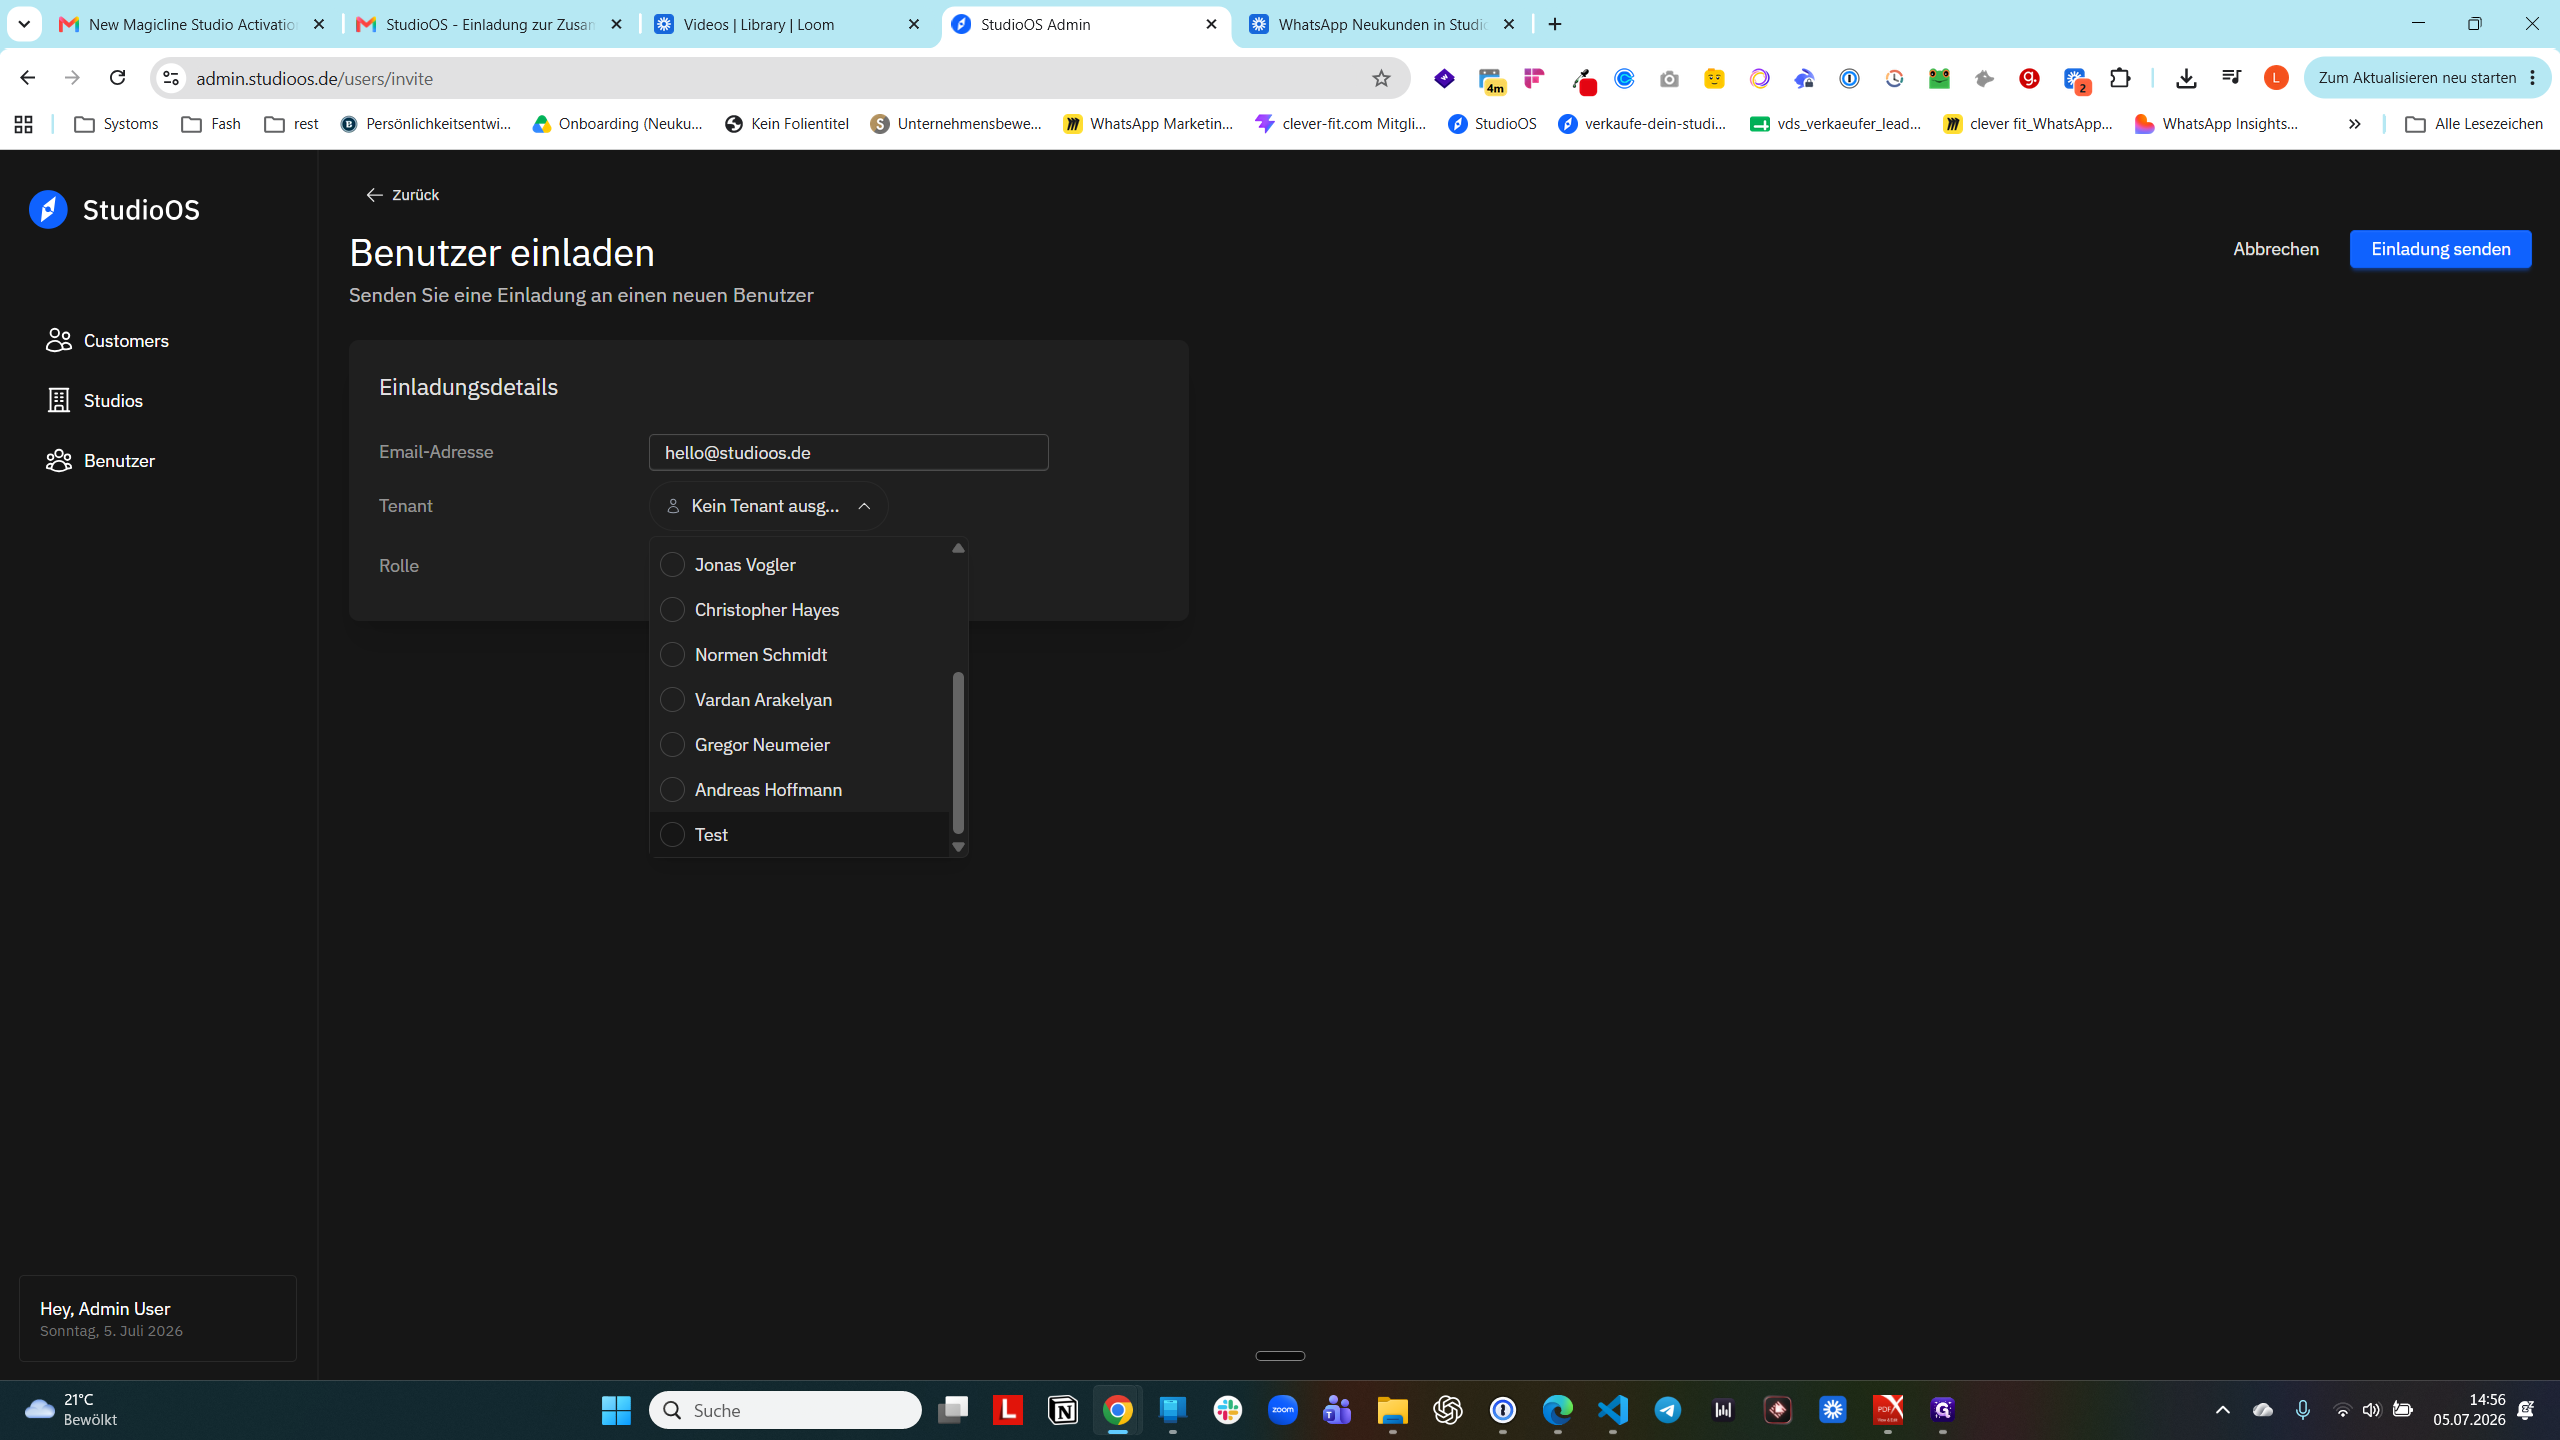Click the tenant list scrollbar thumb

(x=958, y=752)
